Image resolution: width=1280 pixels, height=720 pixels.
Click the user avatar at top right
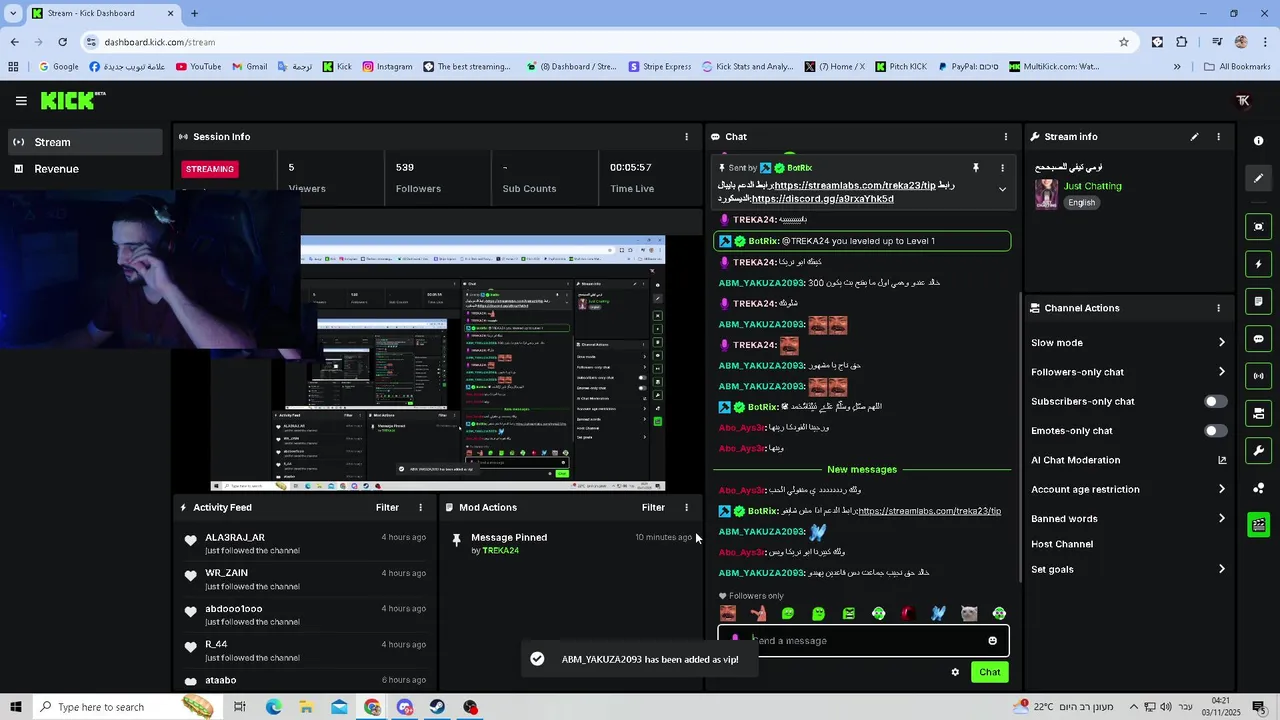click(x=1243, y=101)
